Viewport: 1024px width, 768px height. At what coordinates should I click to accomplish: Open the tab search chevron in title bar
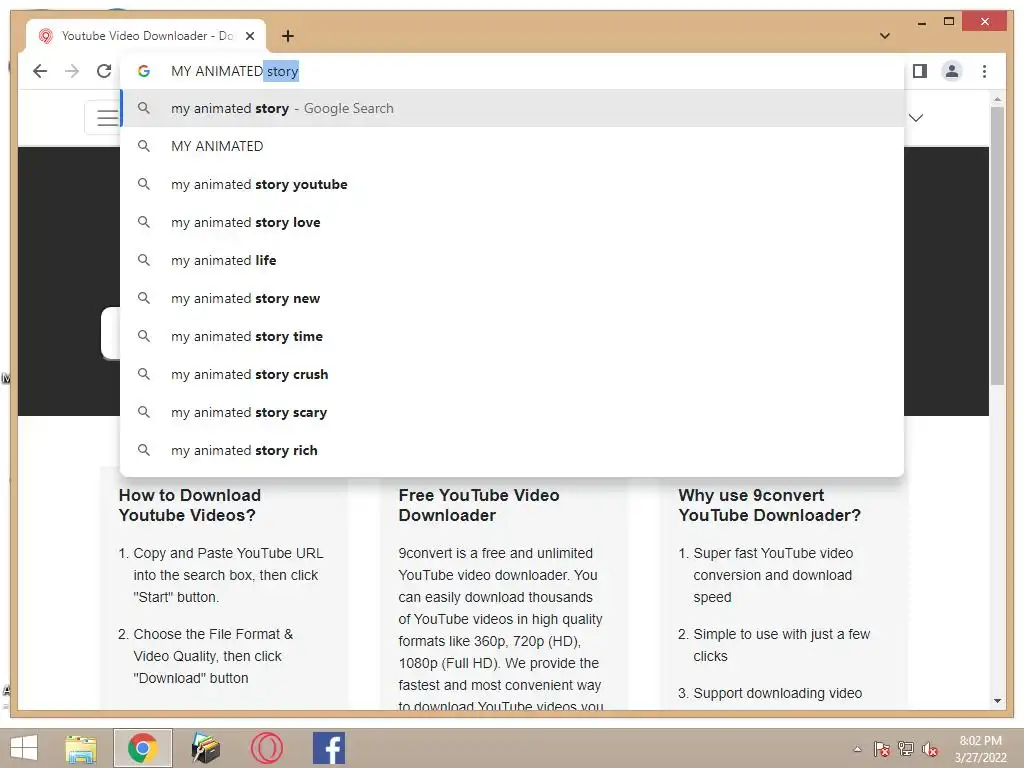pos(885,36)
